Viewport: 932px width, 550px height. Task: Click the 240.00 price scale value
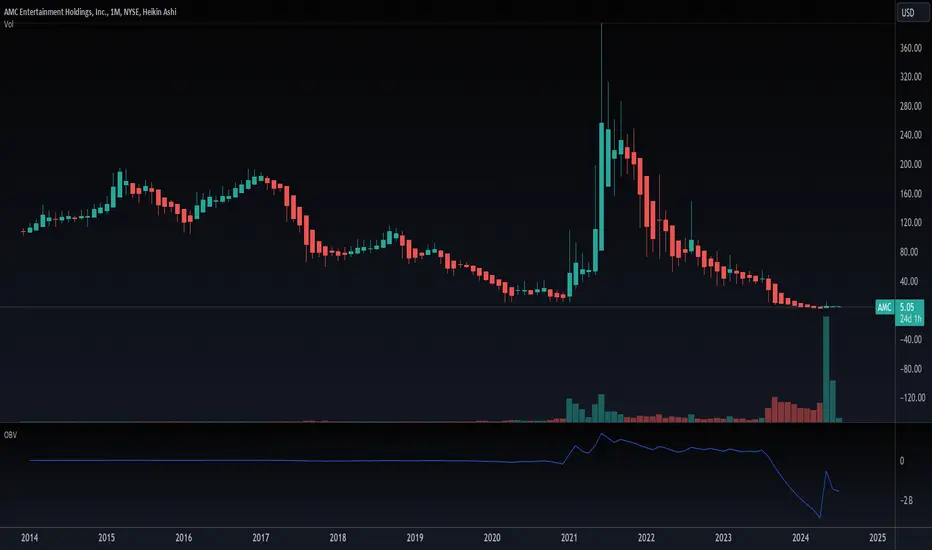click(x=911, y=135)
